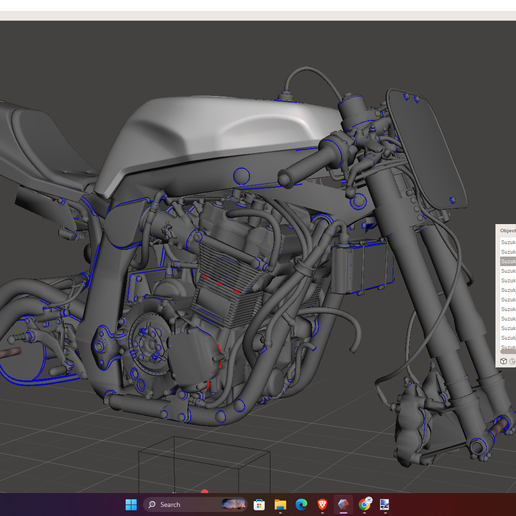Viewport: 516px width, 516px height.
Task: Select the last visible Suzuk entry in list
Action: pyautogui.click(x=508, y=338)
